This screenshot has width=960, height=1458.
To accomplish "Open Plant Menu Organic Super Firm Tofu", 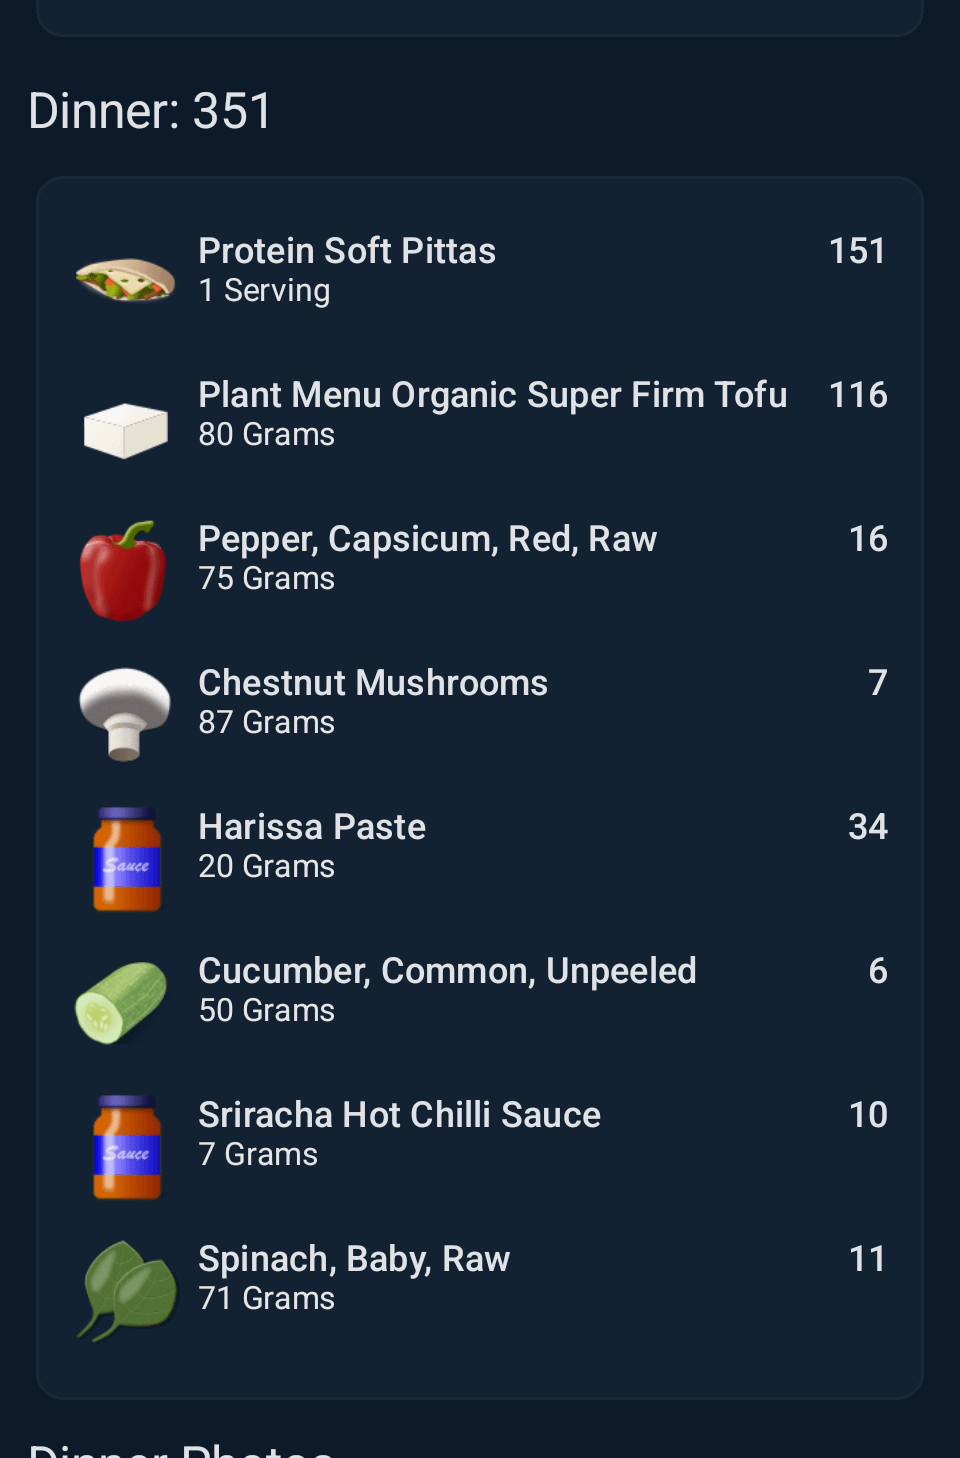I will [x=492, y=395].
